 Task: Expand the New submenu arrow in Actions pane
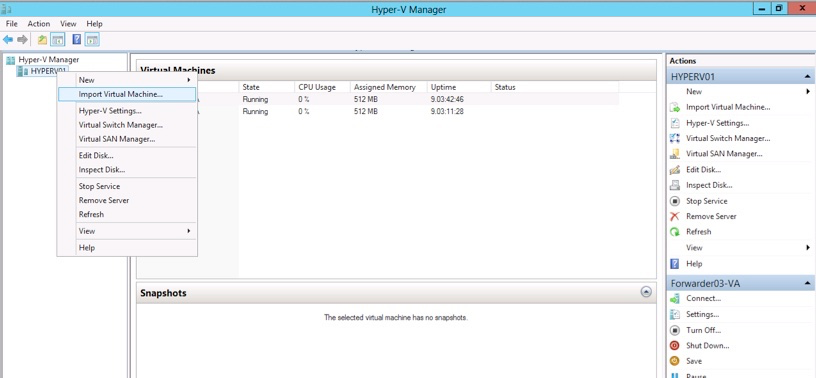point(808,92)
